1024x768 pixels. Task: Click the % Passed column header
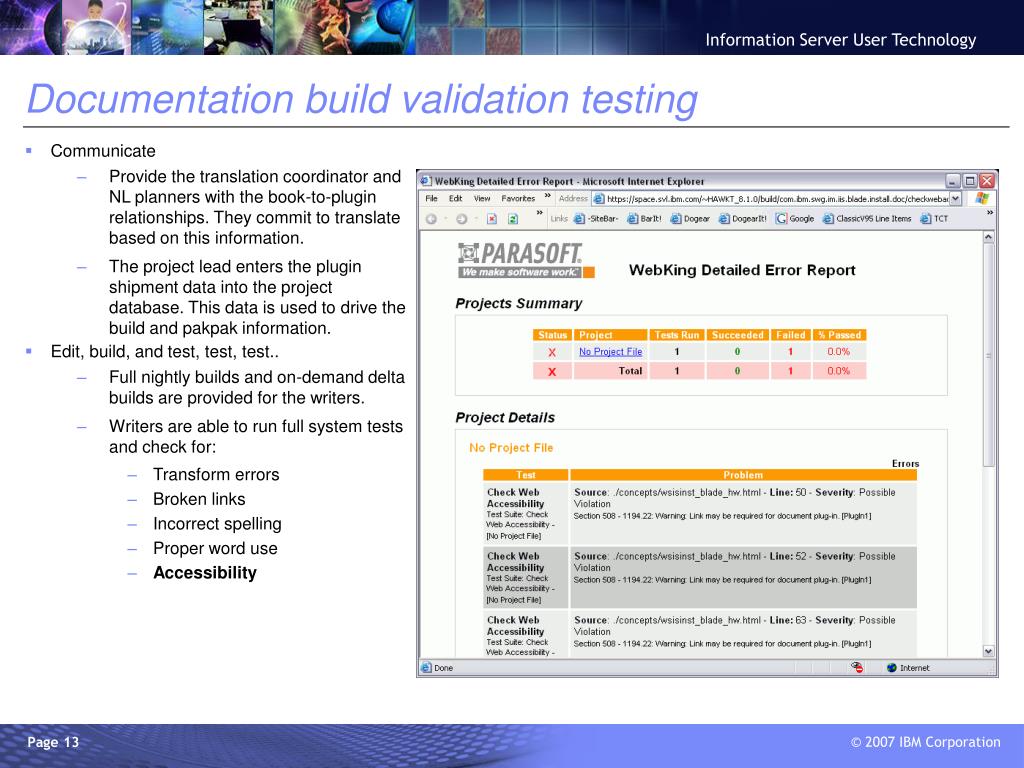(x=839, y=335)
